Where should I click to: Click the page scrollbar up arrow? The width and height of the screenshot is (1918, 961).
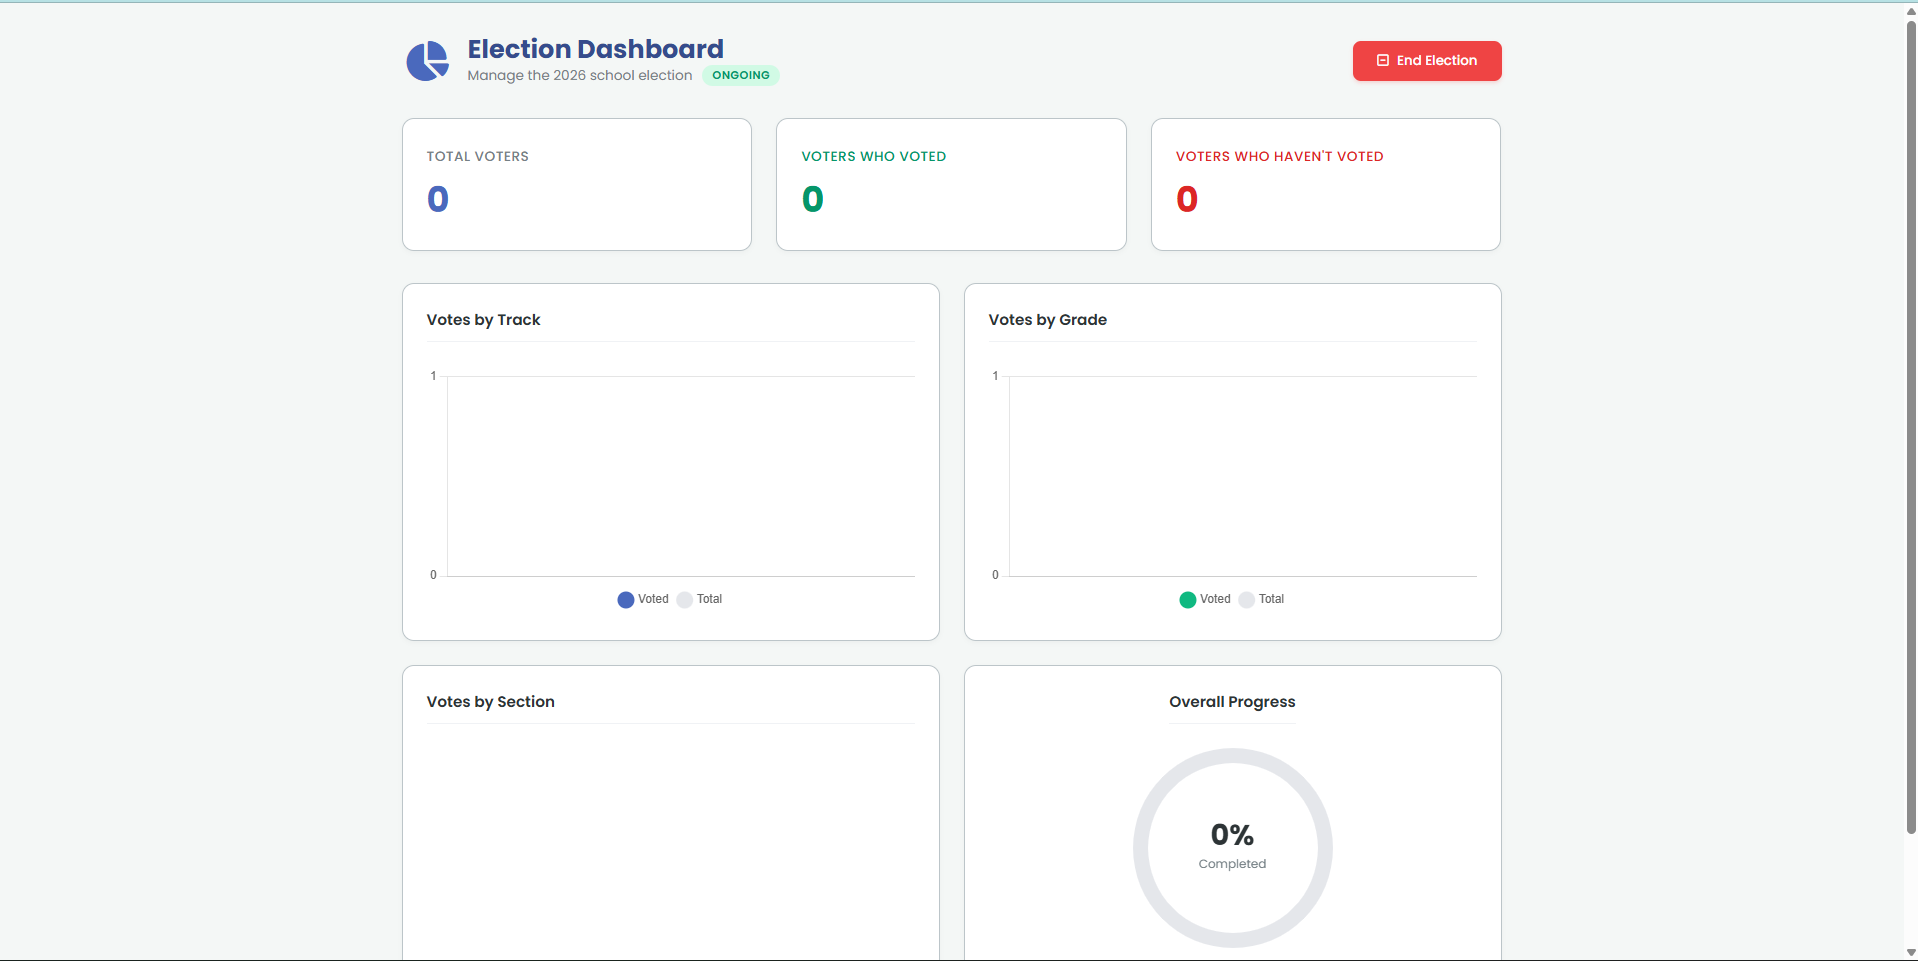[x=1911, y=11]
